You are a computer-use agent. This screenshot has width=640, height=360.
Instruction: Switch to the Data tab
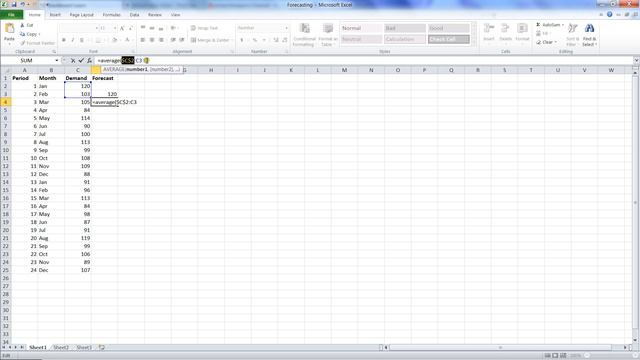134,15
